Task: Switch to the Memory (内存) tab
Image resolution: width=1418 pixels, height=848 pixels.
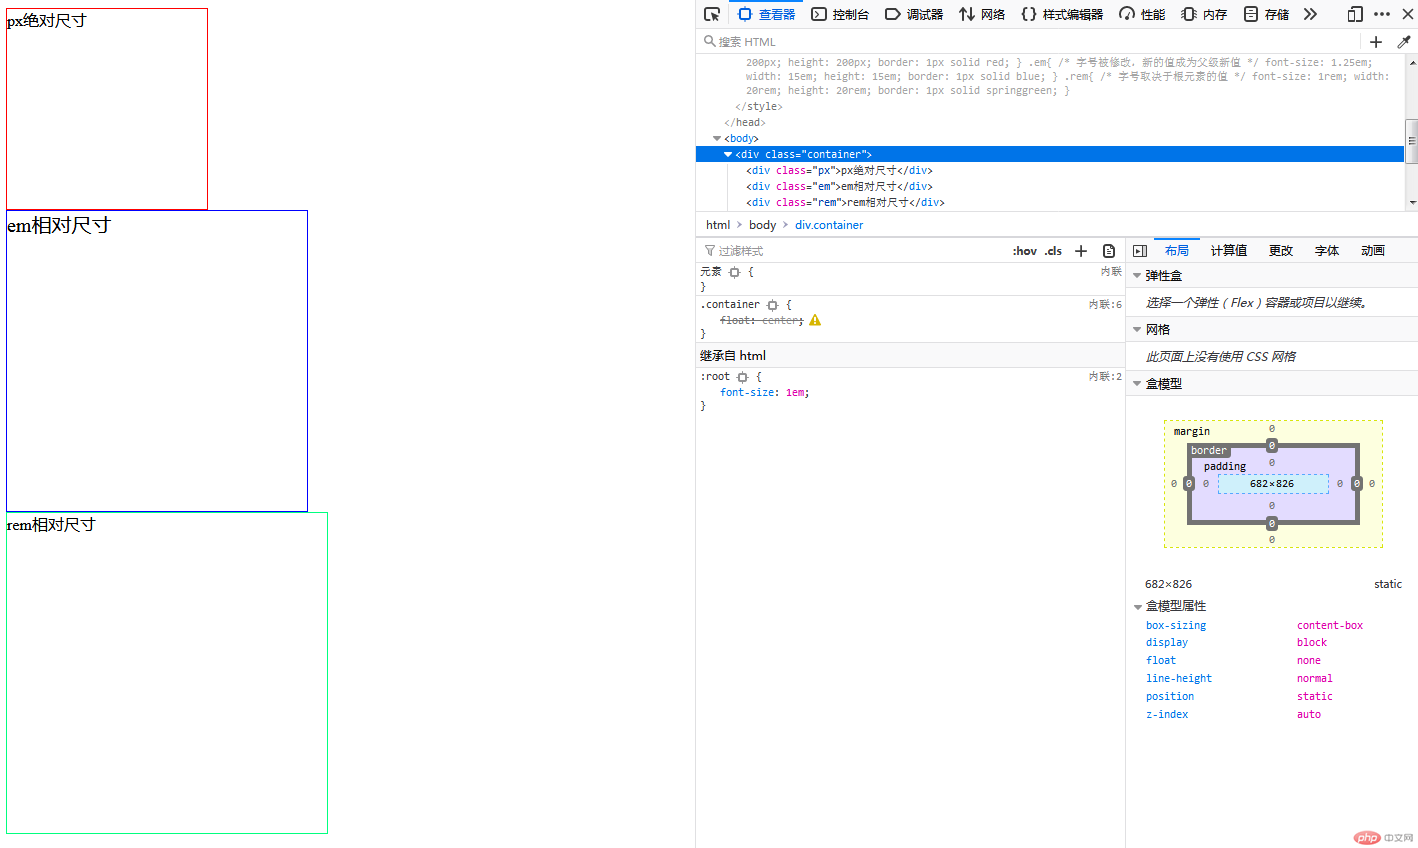Action: (x=1204, y=14)
